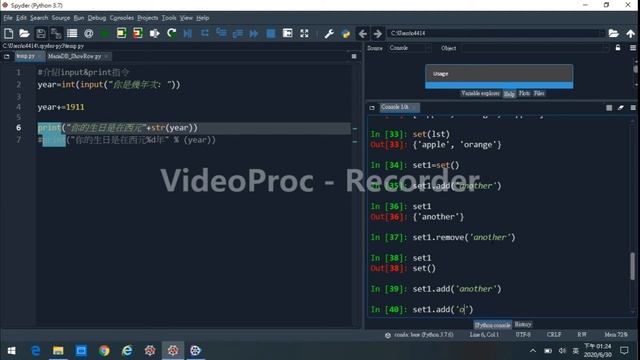
Task: Open the Consoles menu
Action: pos(122,18)
